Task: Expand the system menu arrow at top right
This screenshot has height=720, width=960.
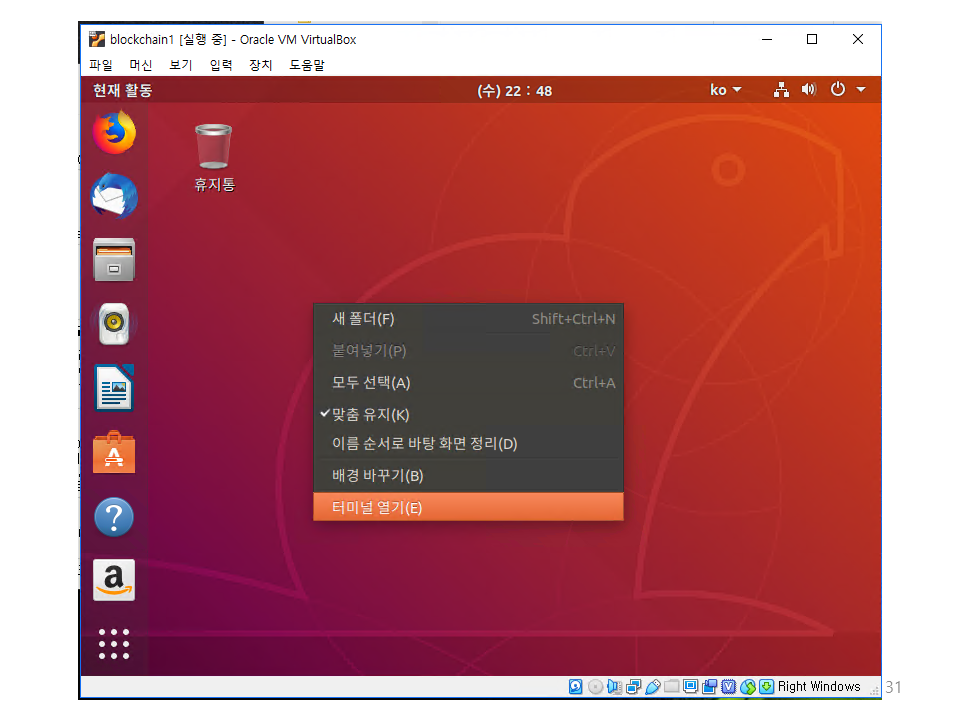Action: [861, 89]
